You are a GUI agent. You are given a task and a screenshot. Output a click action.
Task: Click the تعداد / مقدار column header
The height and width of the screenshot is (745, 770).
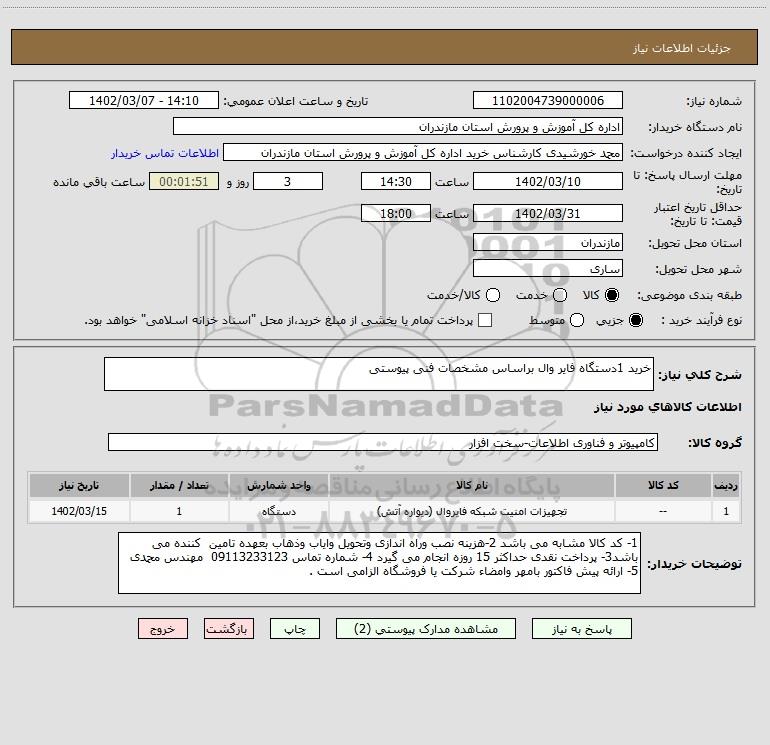(x=179, y=485)
